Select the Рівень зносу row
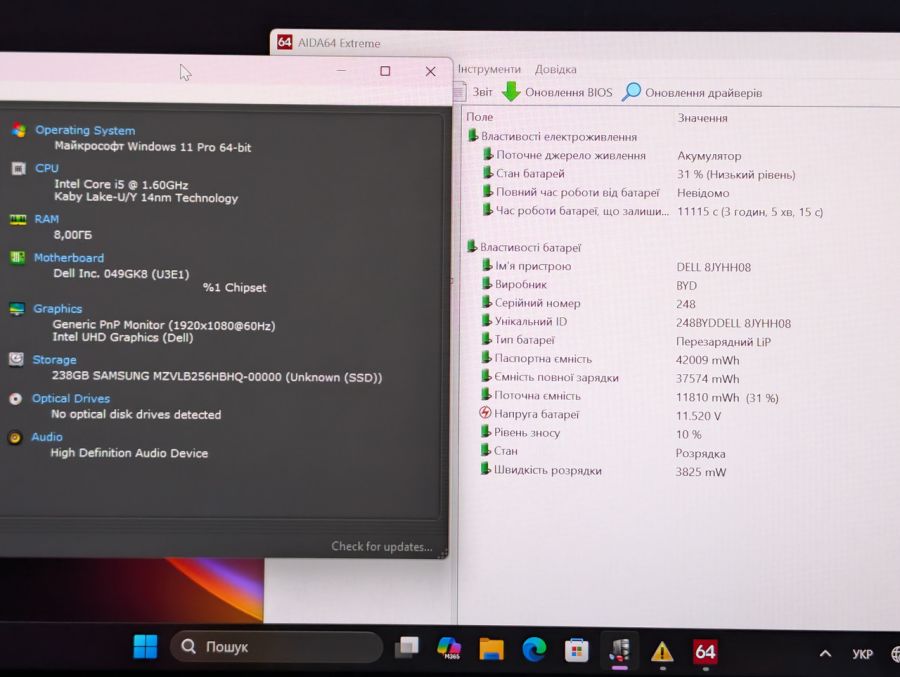Viewport: 900px width, 677px height. point(519,433)
